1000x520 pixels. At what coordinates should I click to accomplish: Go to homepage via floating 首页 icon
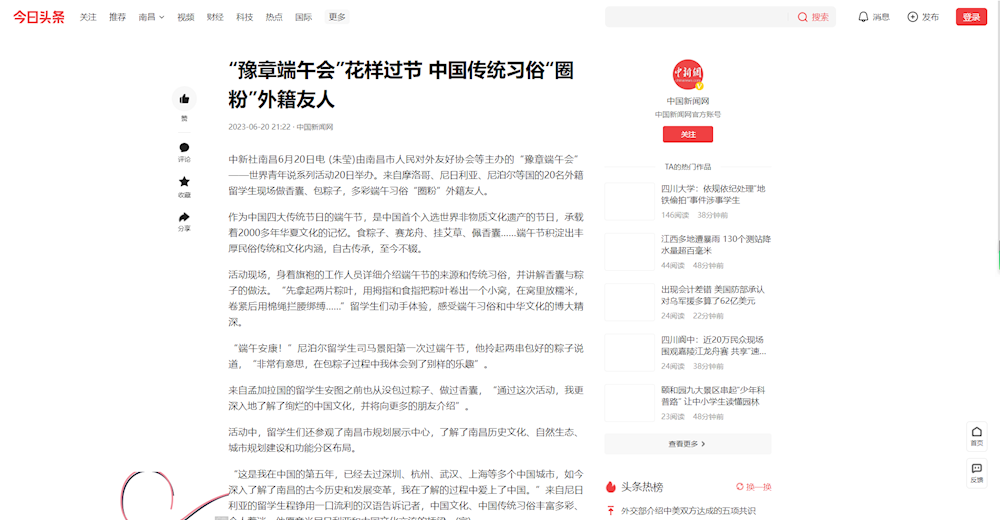tap(976, 432)
